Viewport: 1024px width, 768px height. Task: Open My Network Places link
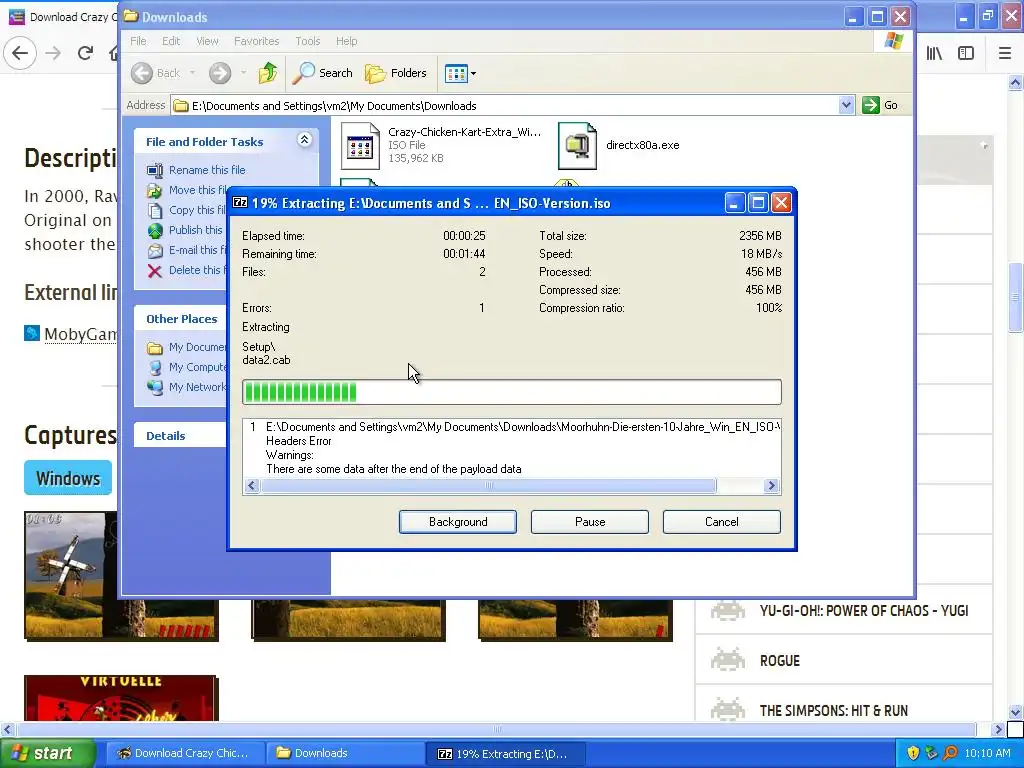[x=197, y=387]
